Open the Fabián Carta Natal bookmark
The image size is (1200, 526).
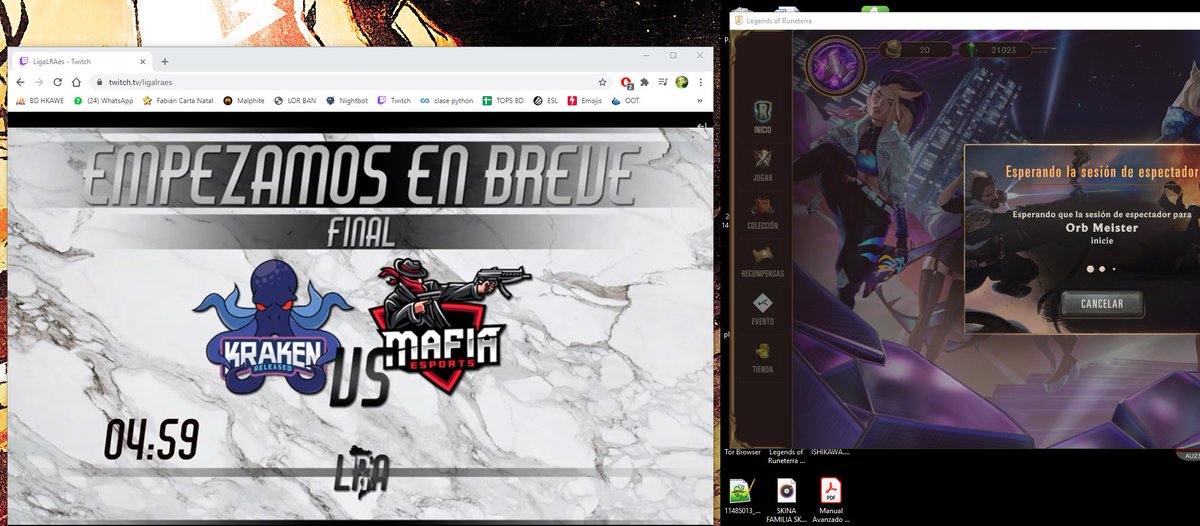click(178, 101)
